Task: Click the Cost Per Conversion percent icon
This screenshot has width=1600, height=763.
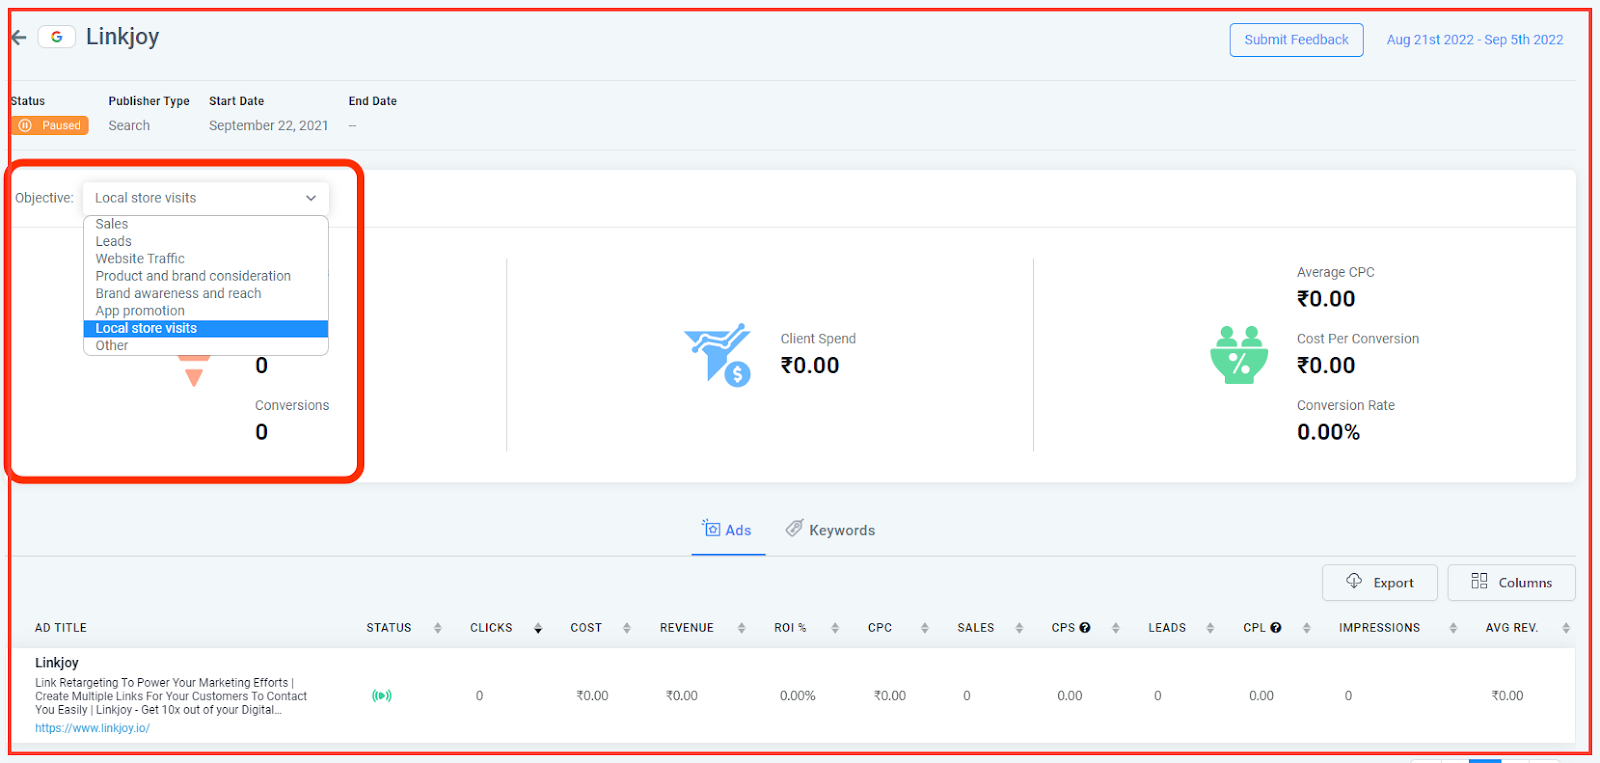Action: point(1239,355)
